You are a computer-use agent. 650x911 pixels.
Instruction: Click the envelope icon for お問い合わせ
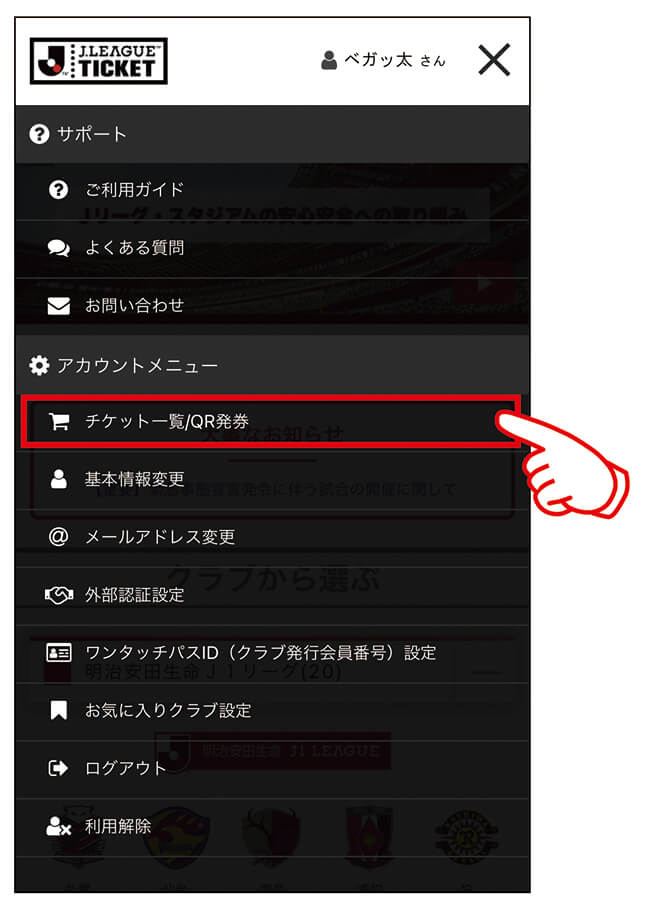[x=58, y=306]
